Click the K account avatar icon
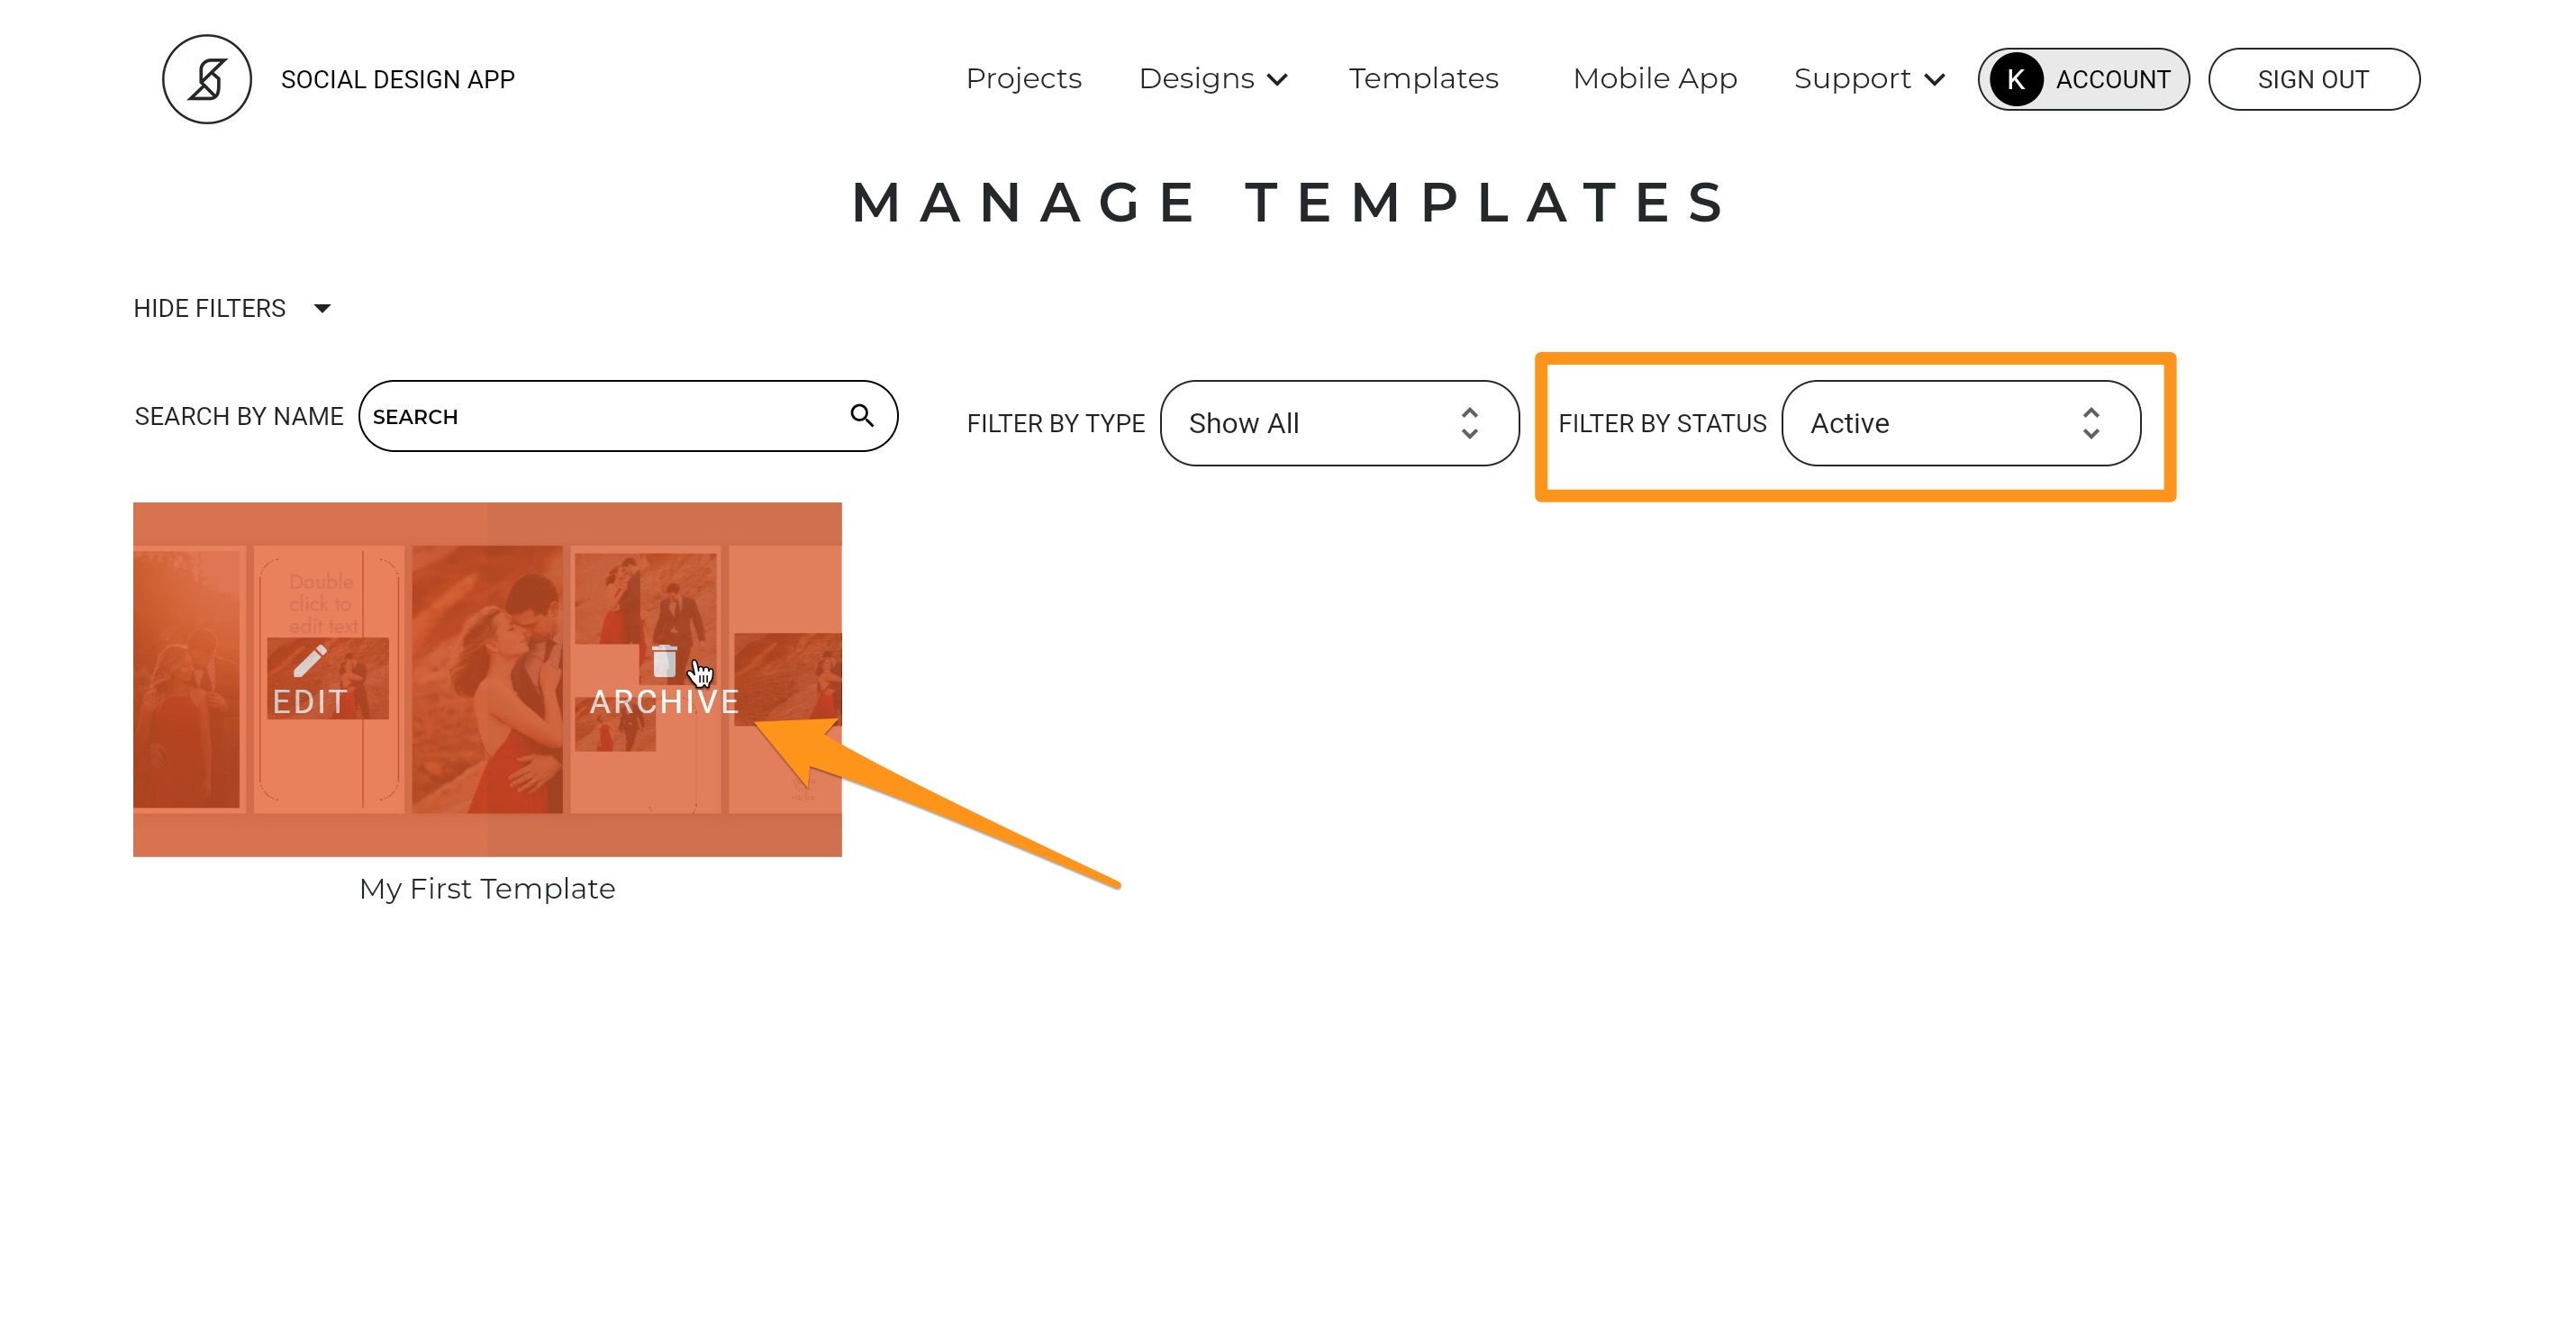2576x1338 pixels. (2016, 79)
